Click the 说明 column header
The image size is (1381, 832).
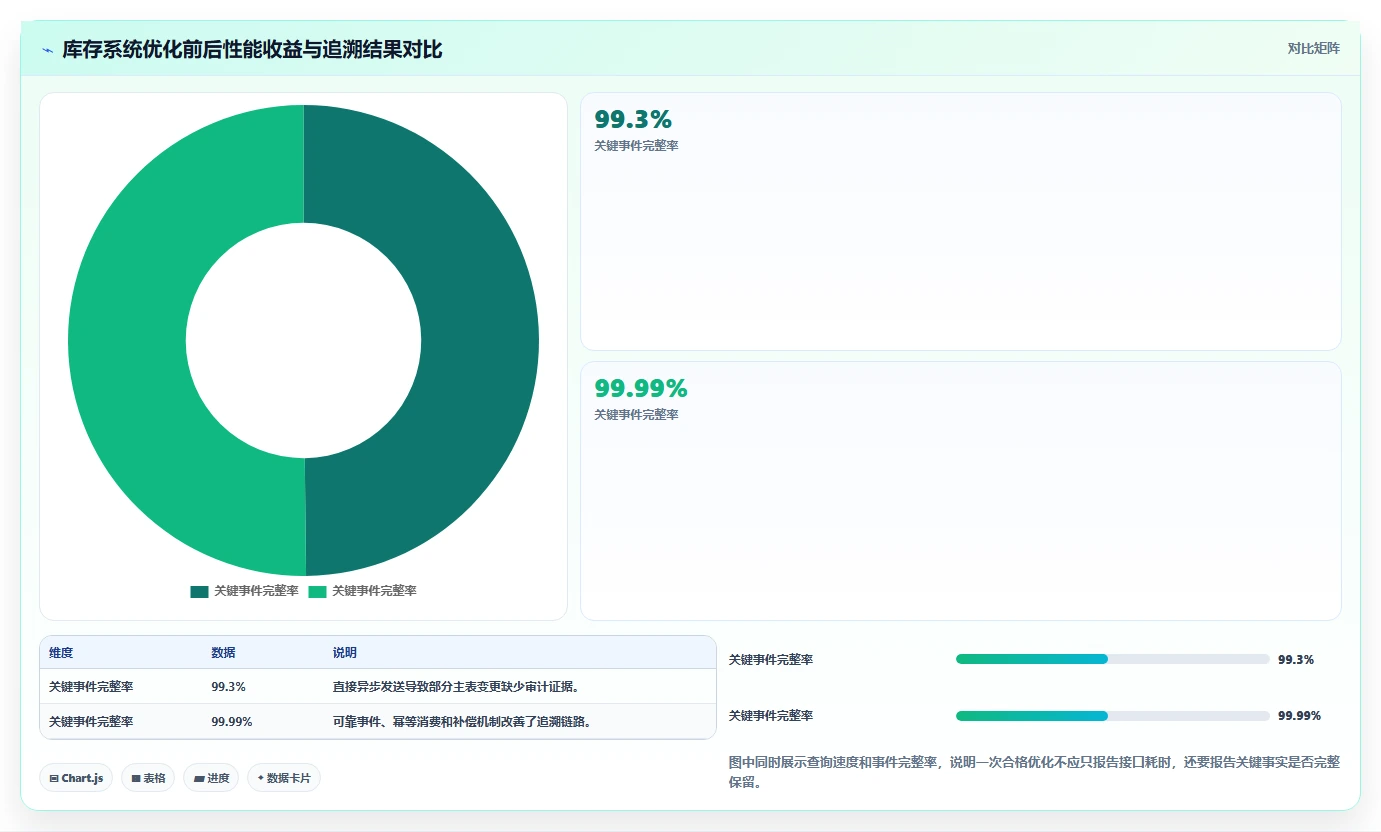(x=345, y=653)
